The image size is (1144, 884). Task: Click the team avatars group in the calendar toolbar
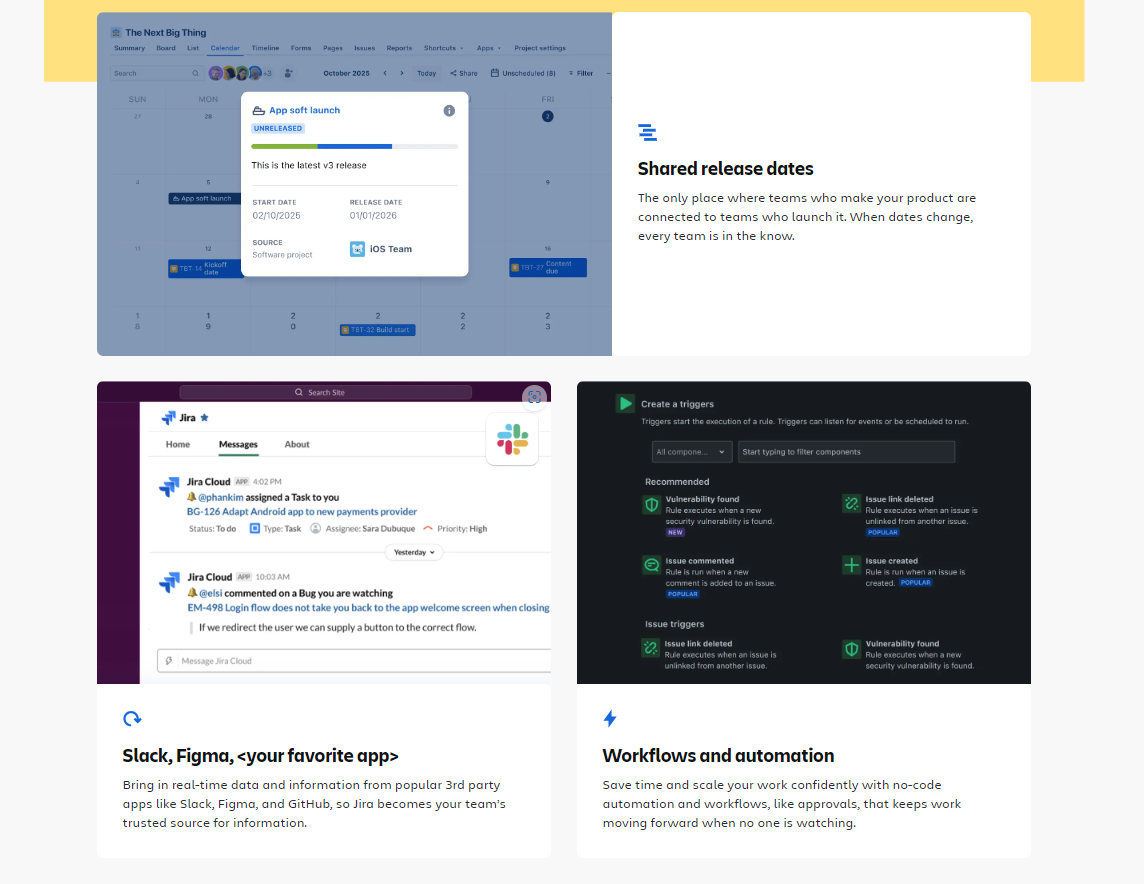(x=240, y=73)
